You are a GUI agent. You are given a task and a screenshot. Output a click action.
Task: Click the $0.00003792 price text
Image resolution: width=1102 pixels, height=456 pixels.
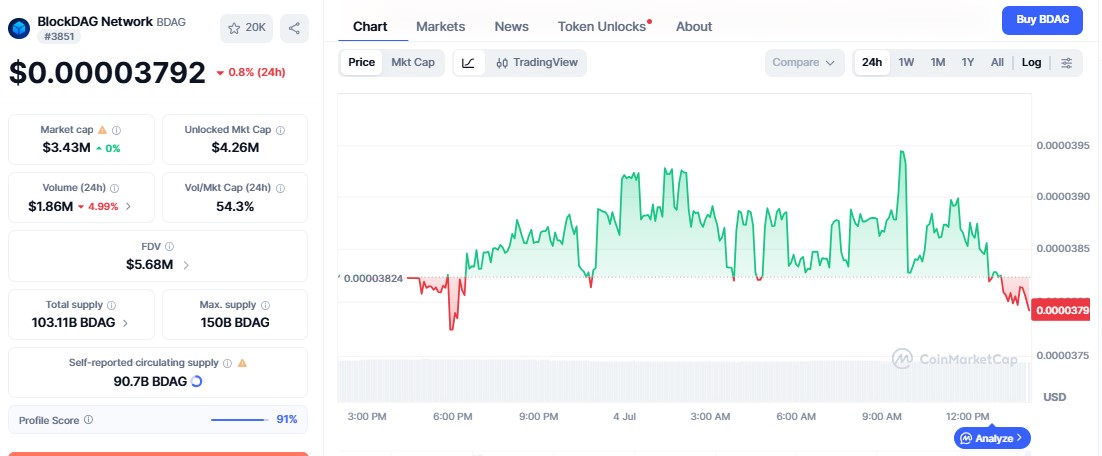point(108,73)
